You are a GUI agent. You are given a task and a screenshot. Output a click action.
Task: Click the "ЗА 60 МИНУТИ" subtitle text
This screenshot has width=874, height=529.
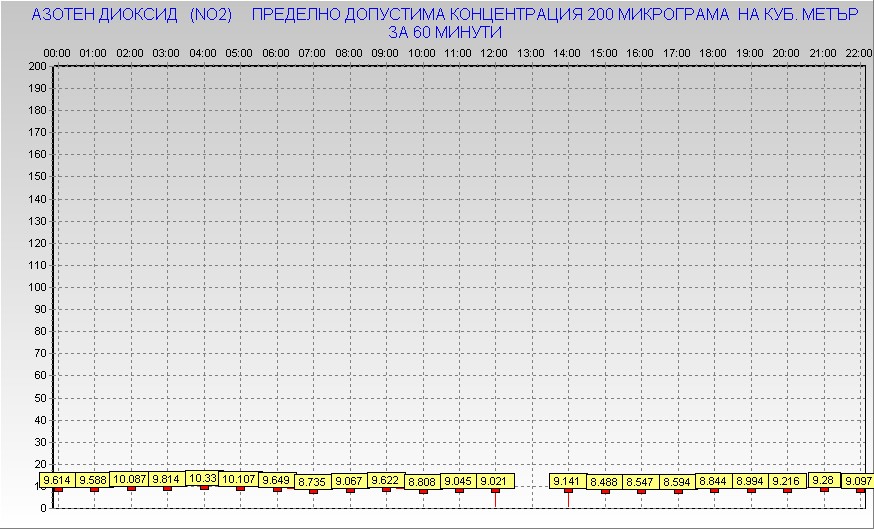coord(445,32)
